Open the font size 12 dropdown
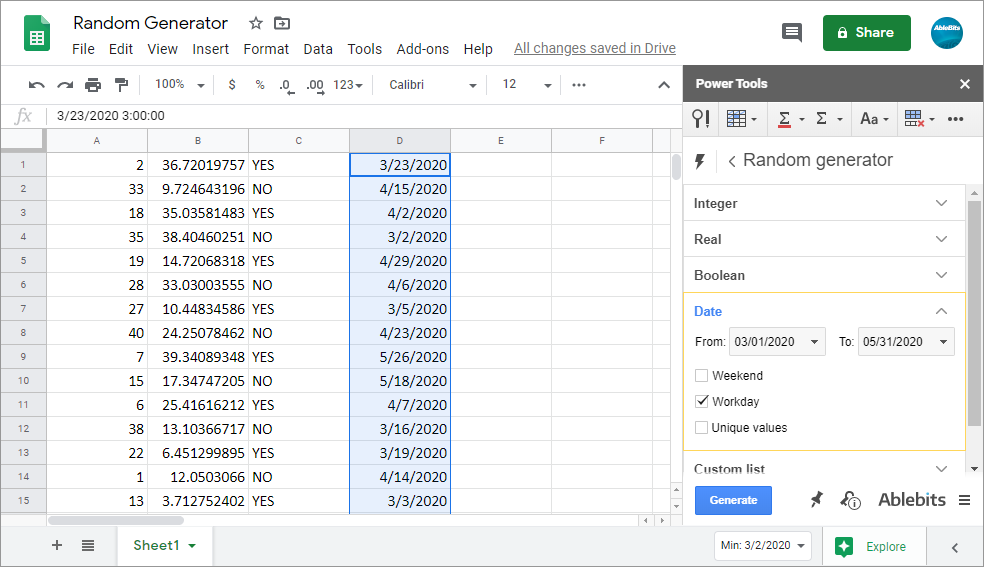Screen dimensions: 984x567 (x=527, y=85)
